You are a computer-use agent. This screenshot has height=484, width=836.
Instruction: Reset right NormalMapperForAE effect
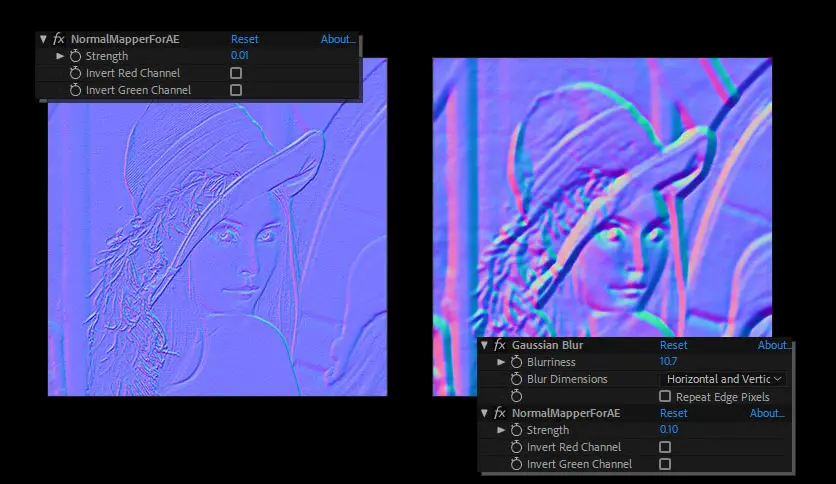(673, 413)
